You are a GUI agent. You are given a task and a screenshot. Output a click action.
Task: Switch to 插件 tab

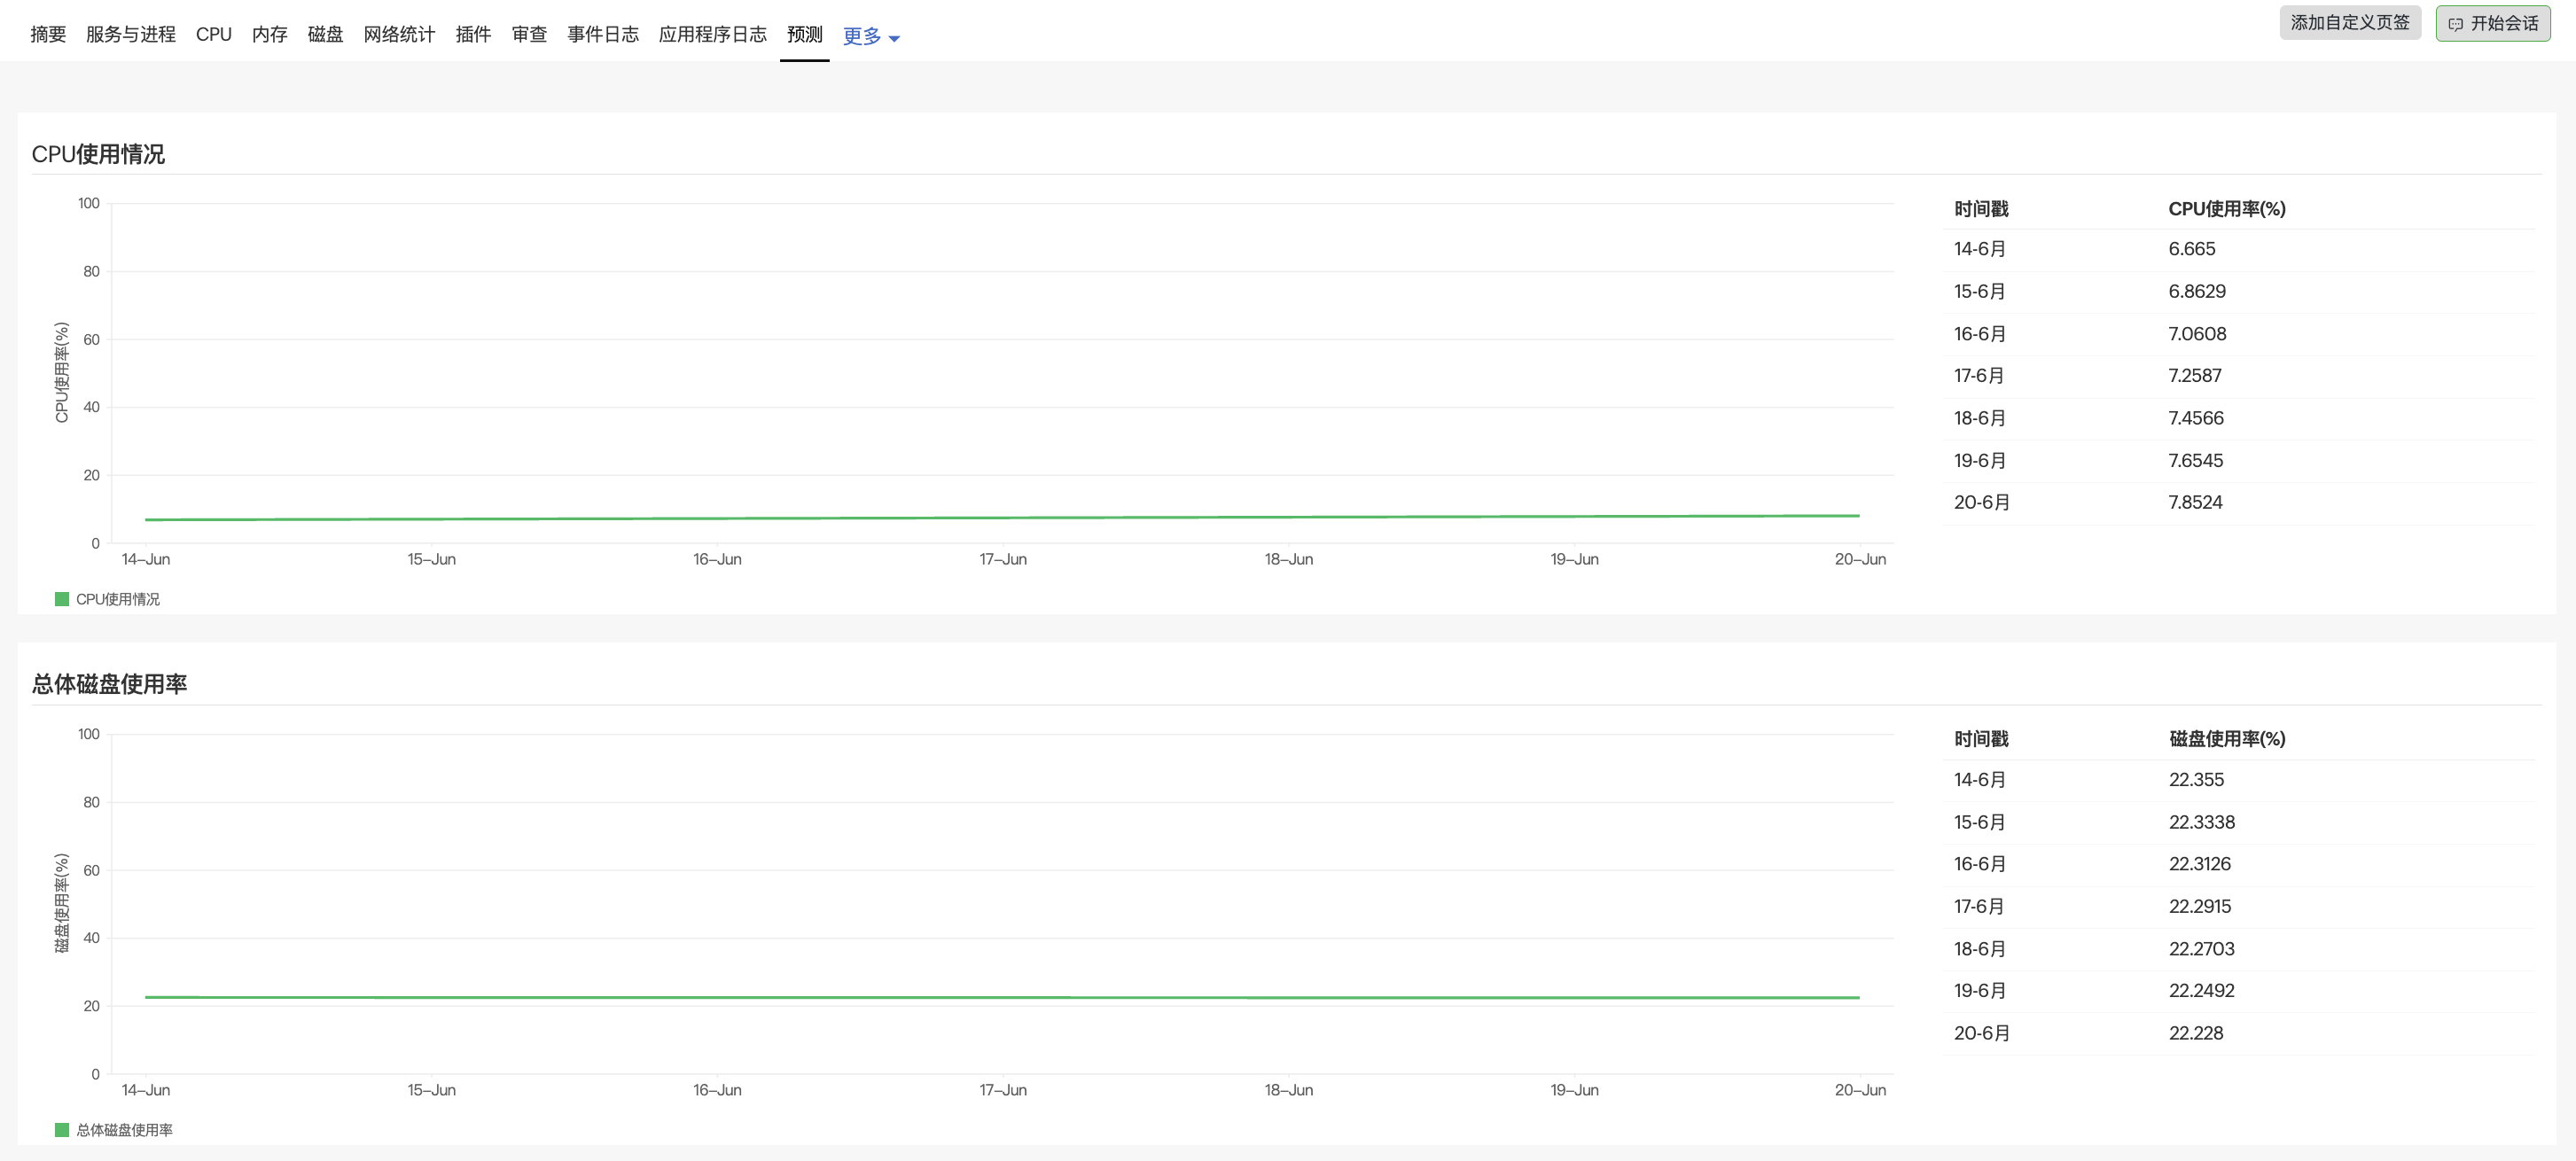pos(473,35)
